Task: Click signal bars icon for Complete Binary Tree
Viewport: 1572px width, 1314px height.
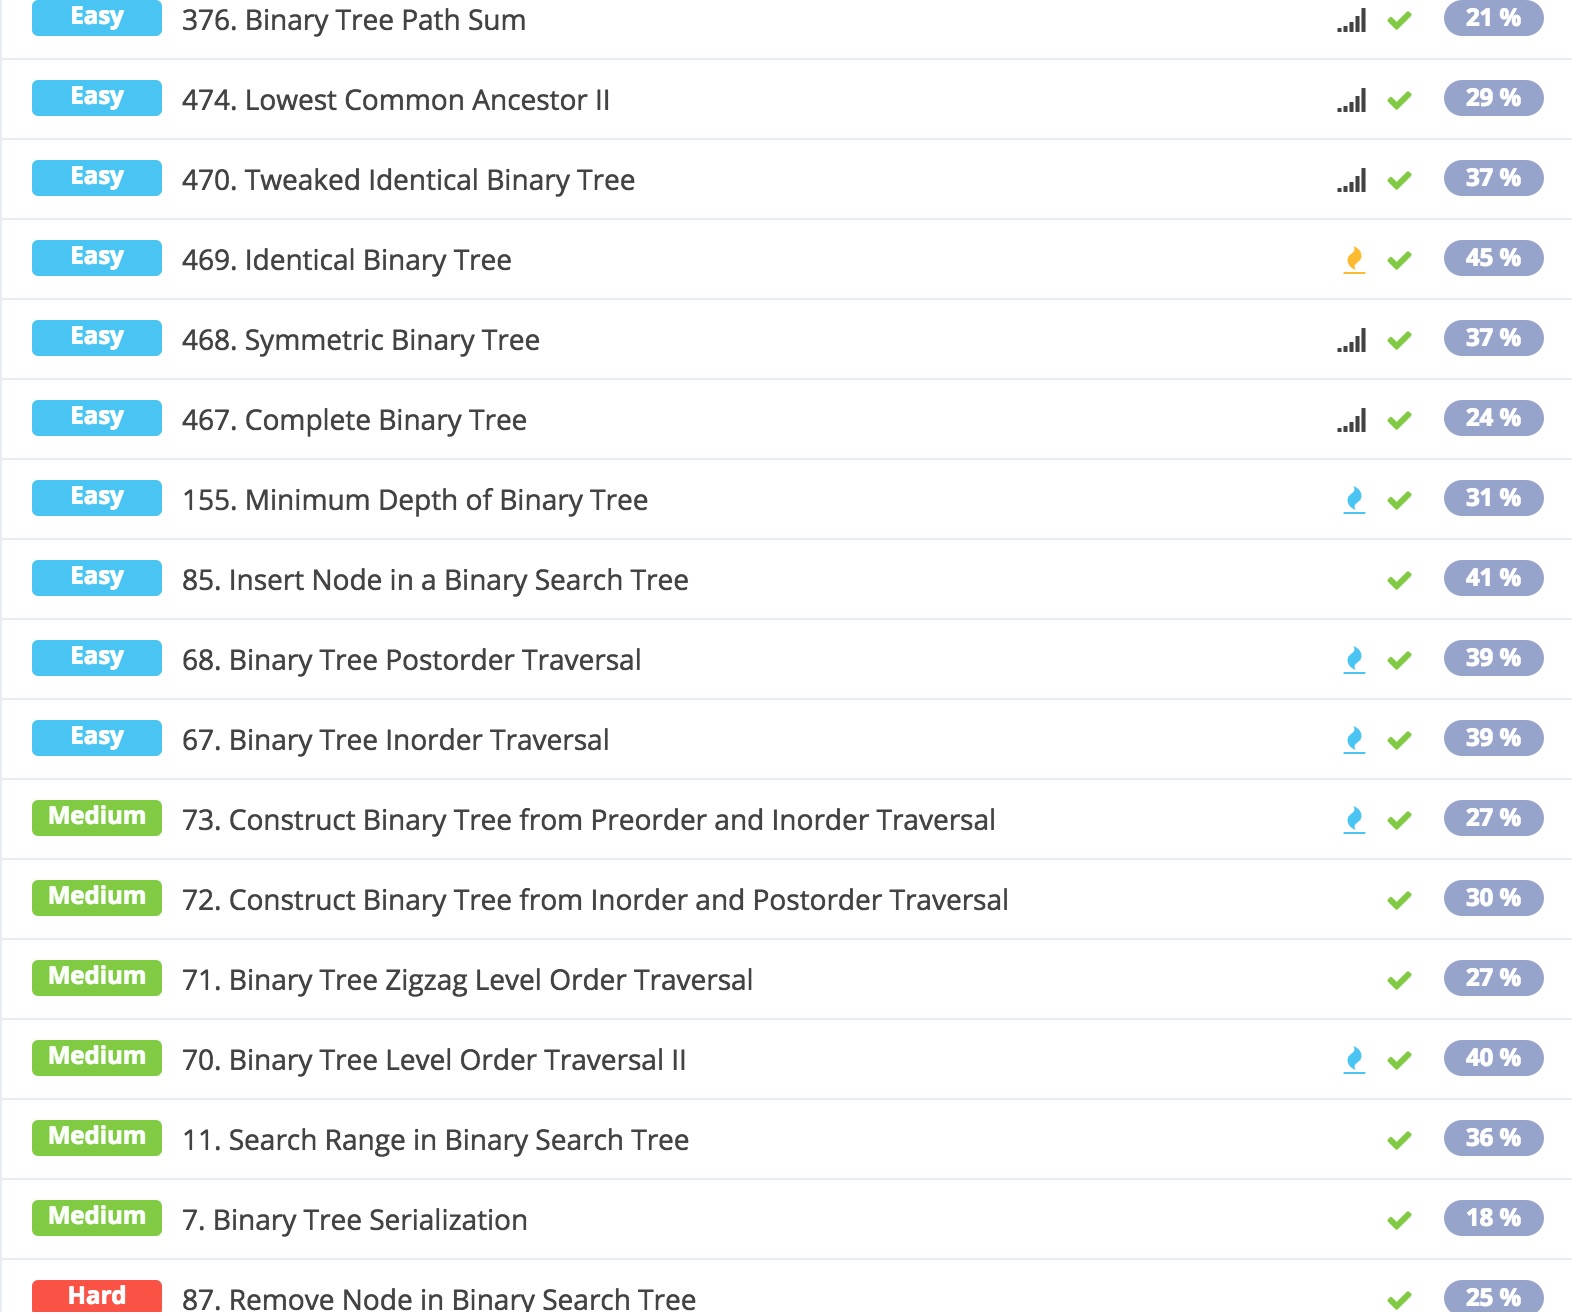Action: [1352, 421]
